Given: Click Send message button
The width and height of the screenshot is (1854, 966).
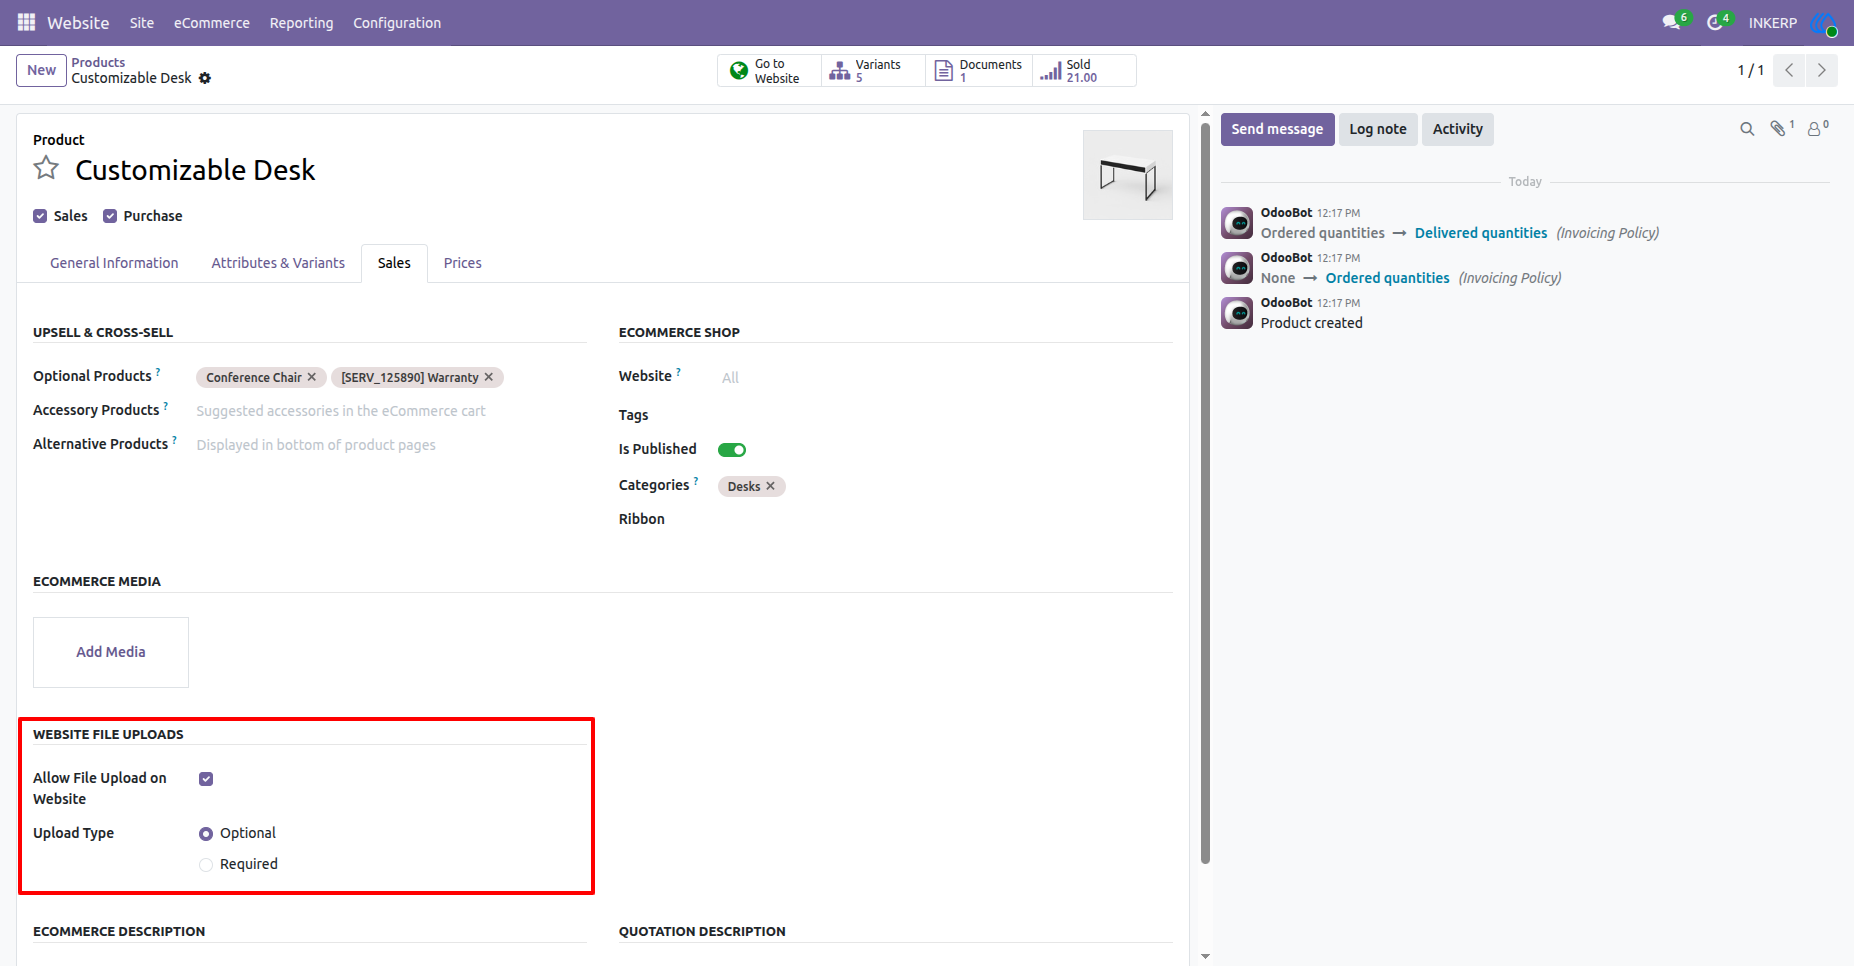Looking at the screenshot, I should [1277, 129].
